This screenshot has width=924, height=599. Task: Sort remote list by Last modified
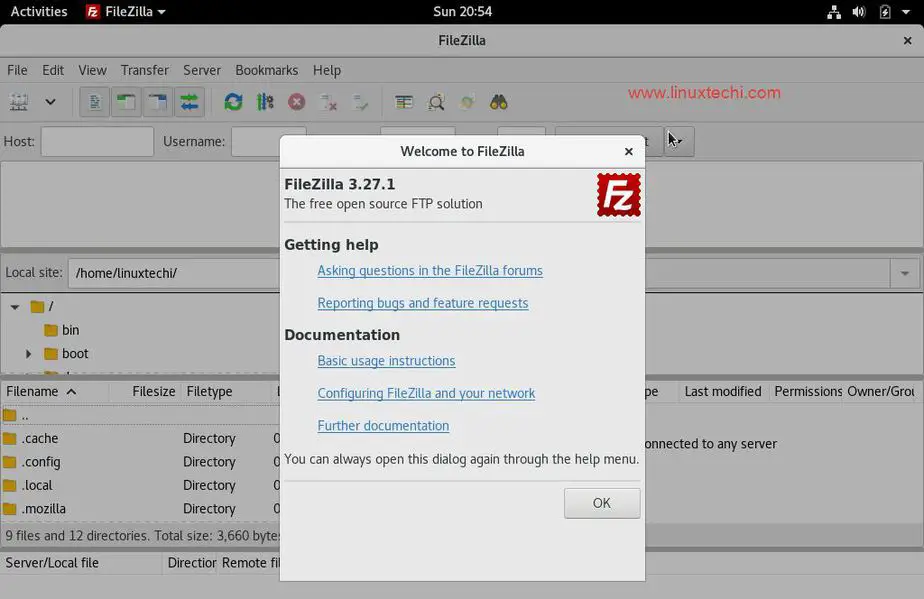723,391
